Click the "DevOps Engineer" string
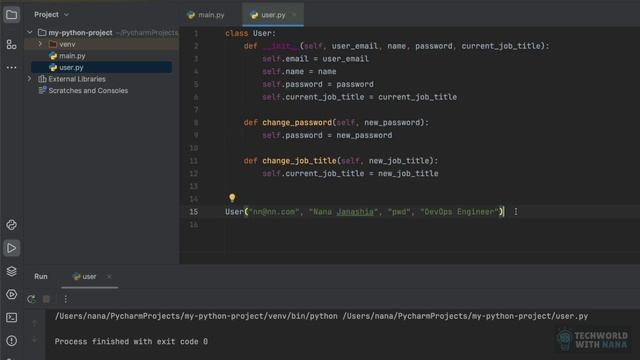This screenshot has width=640, height=360. [459, 212]
